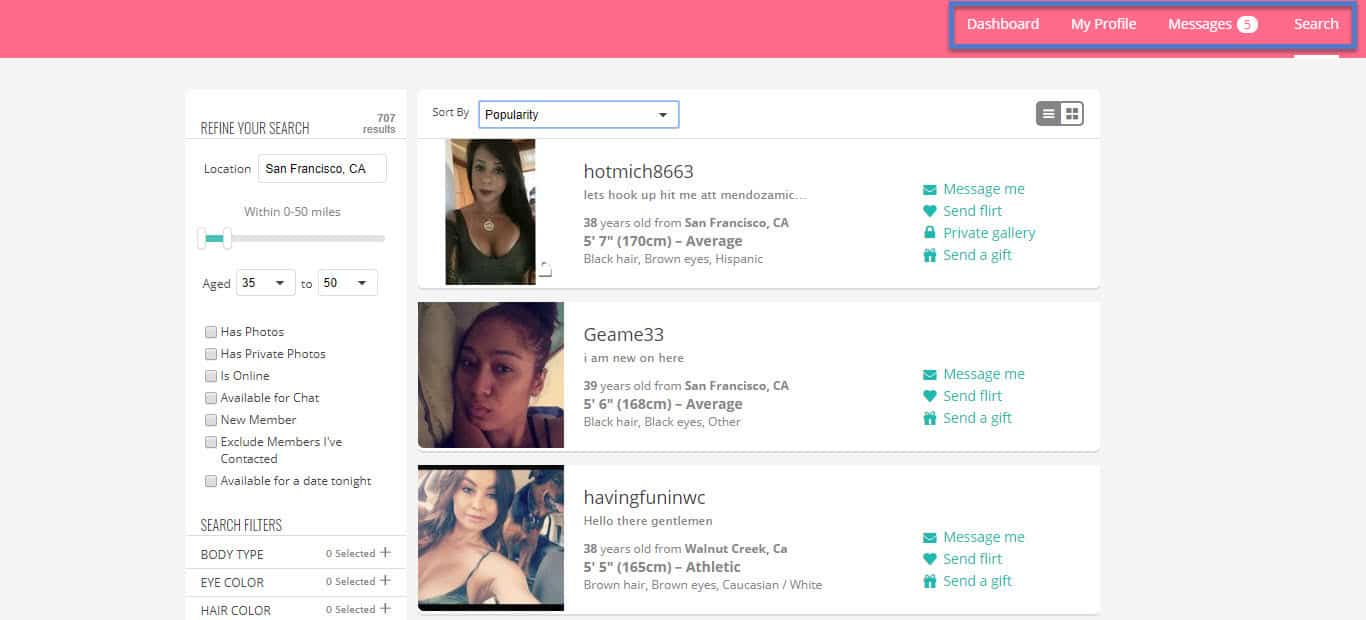
Task: Click heart icon in havingfuninwc row
Action: point(930,559)
